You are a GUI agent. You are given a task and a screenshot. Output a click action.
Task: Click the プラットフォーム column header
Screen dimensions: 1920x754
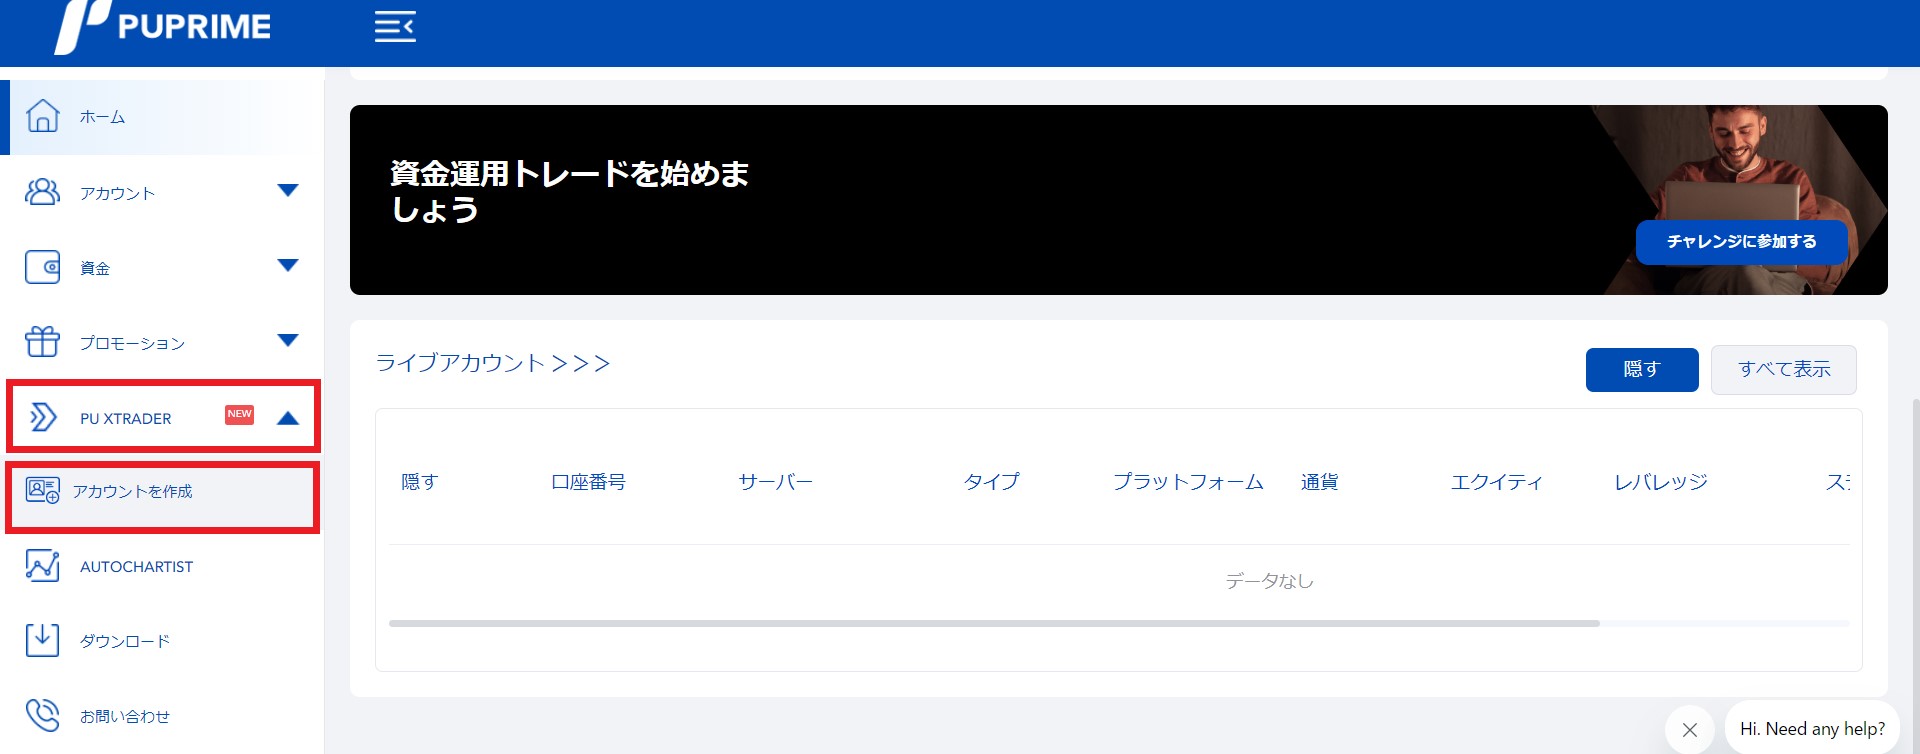point(1188,481)
